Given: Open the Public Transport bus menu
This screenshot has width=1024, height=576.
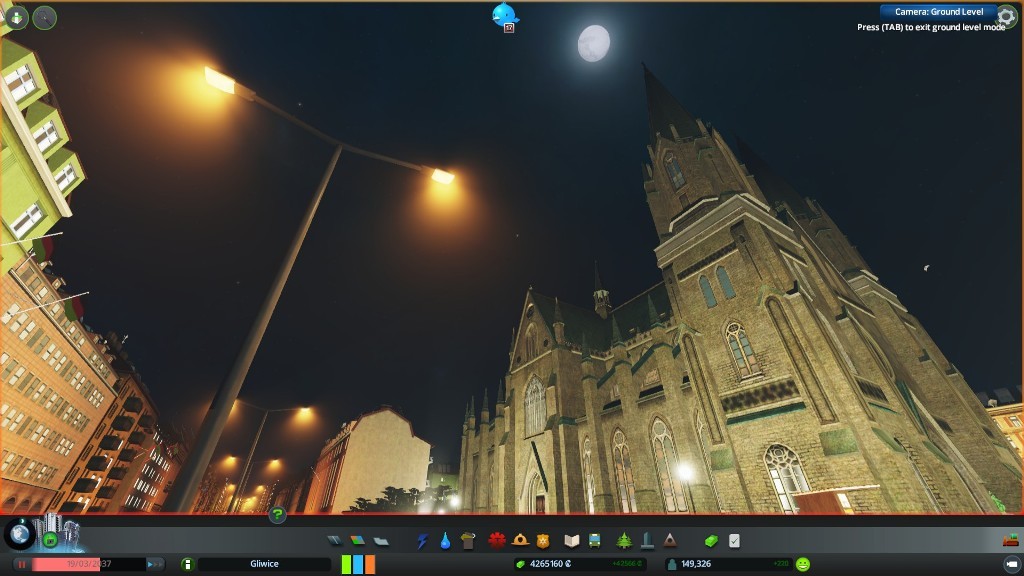Looking at the screenshot, I should click(594, 541).
